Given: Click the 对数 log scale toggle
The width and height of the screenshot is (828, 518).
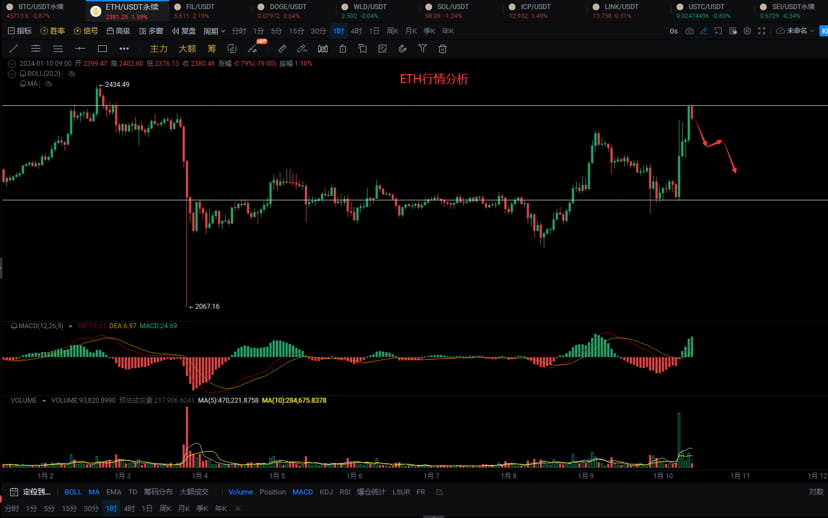Looking at the screenshot, I should click(816, 492).
